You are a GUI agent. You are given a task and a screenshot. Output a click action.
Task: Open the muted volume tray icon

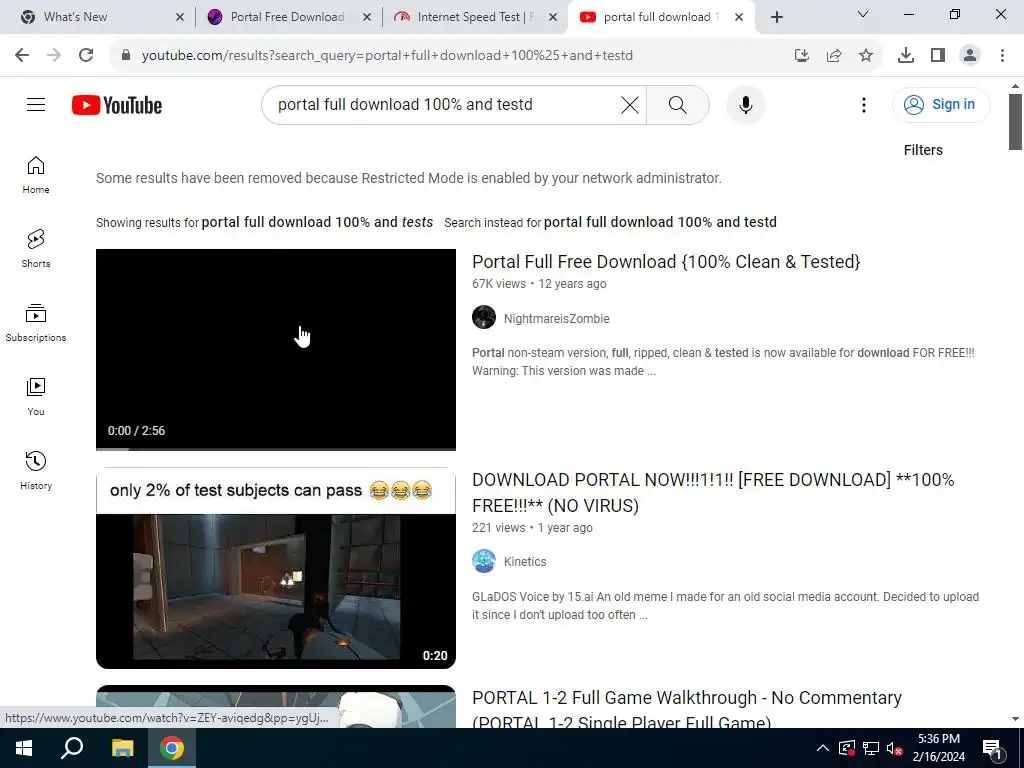click(x=894, y=748)
